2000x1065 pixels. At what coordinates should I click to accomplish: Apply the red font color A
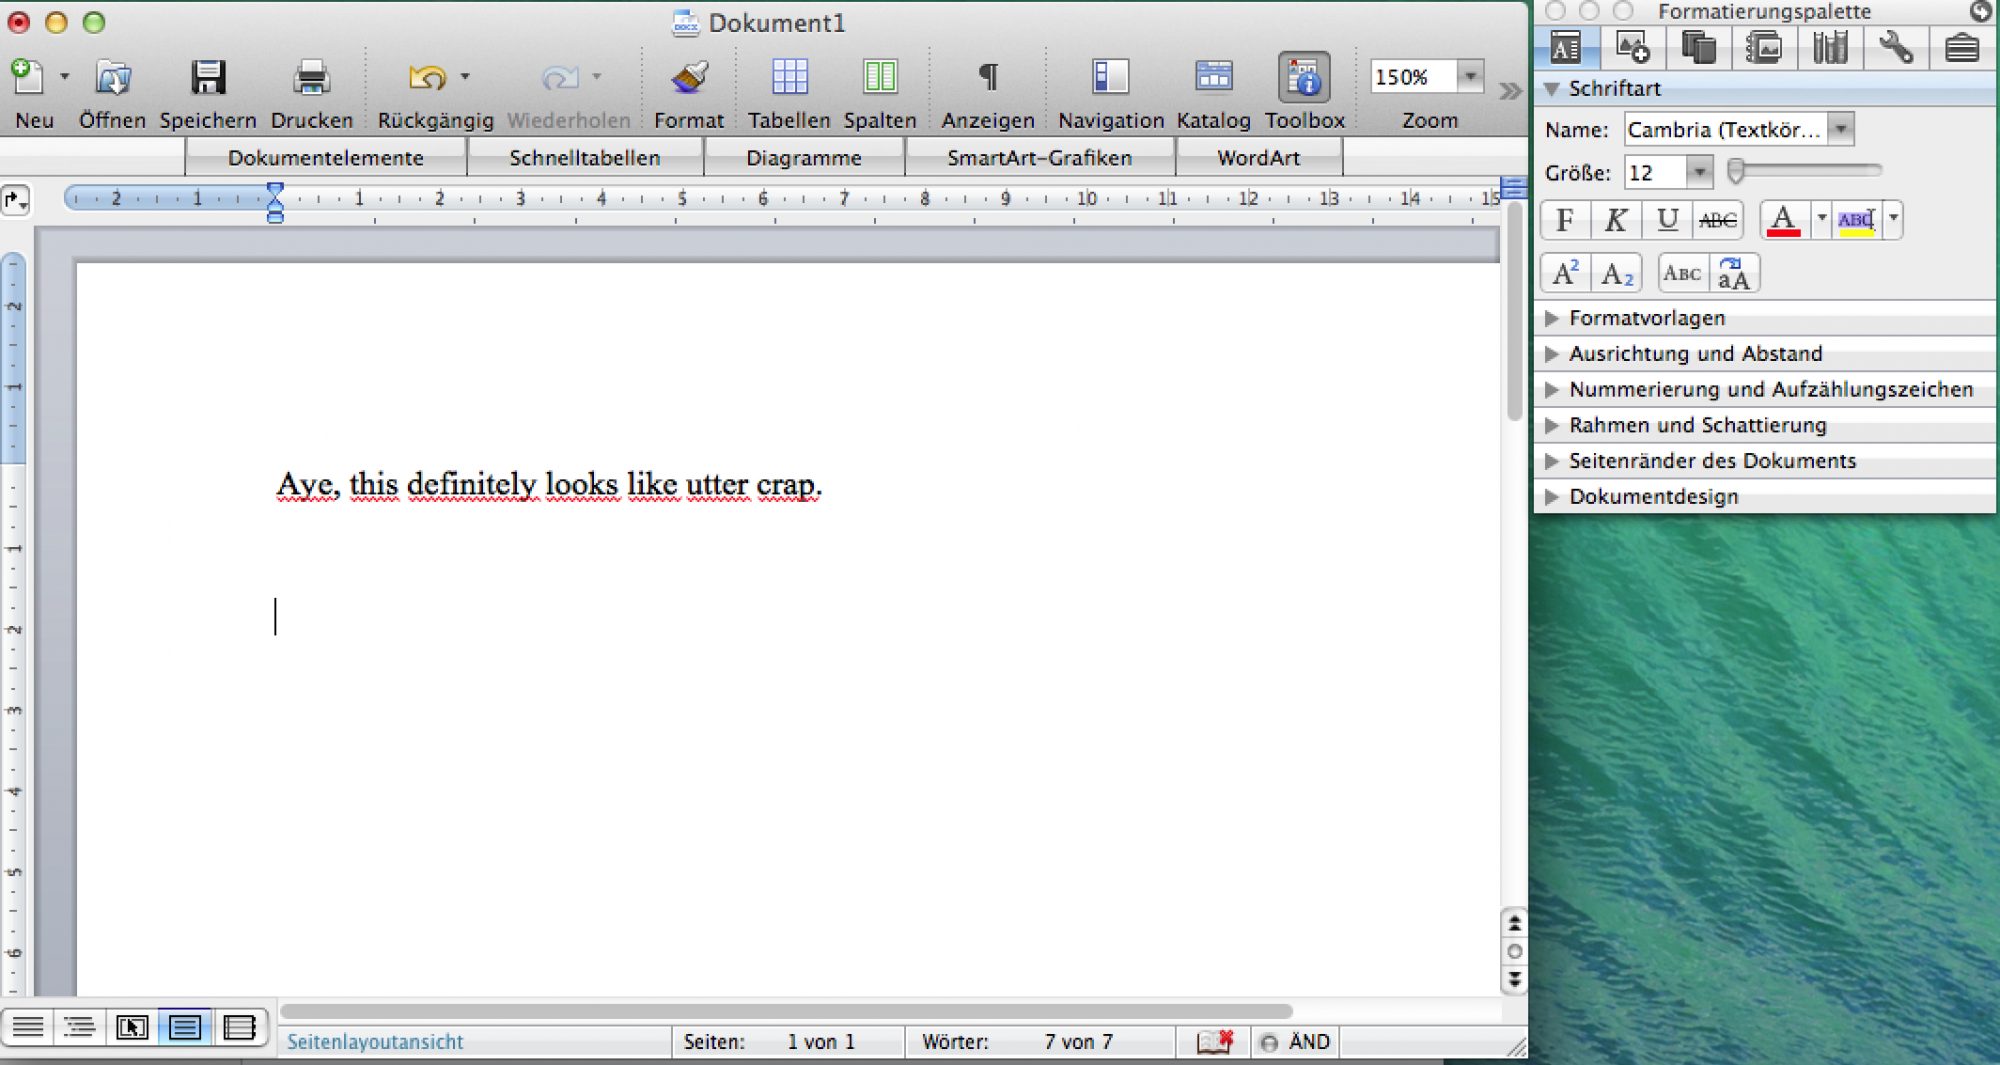[1784, 220]
